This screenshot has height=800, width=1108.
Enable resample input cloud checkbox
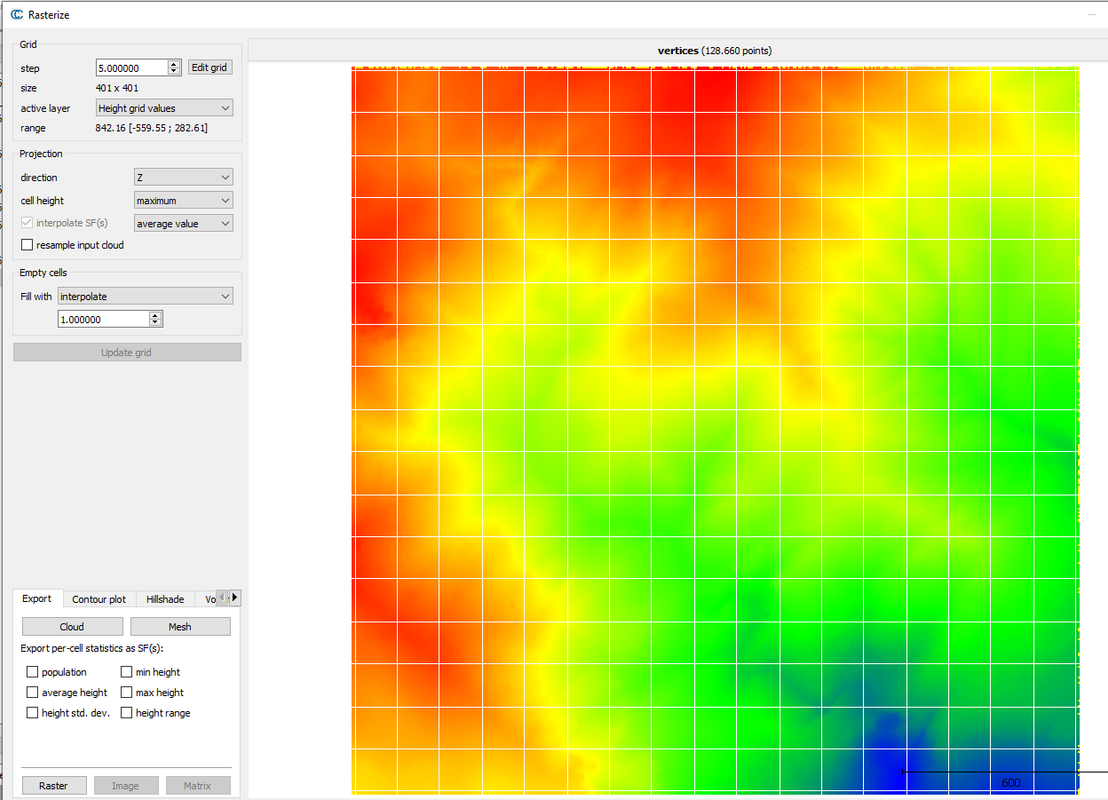click(27, 245)
